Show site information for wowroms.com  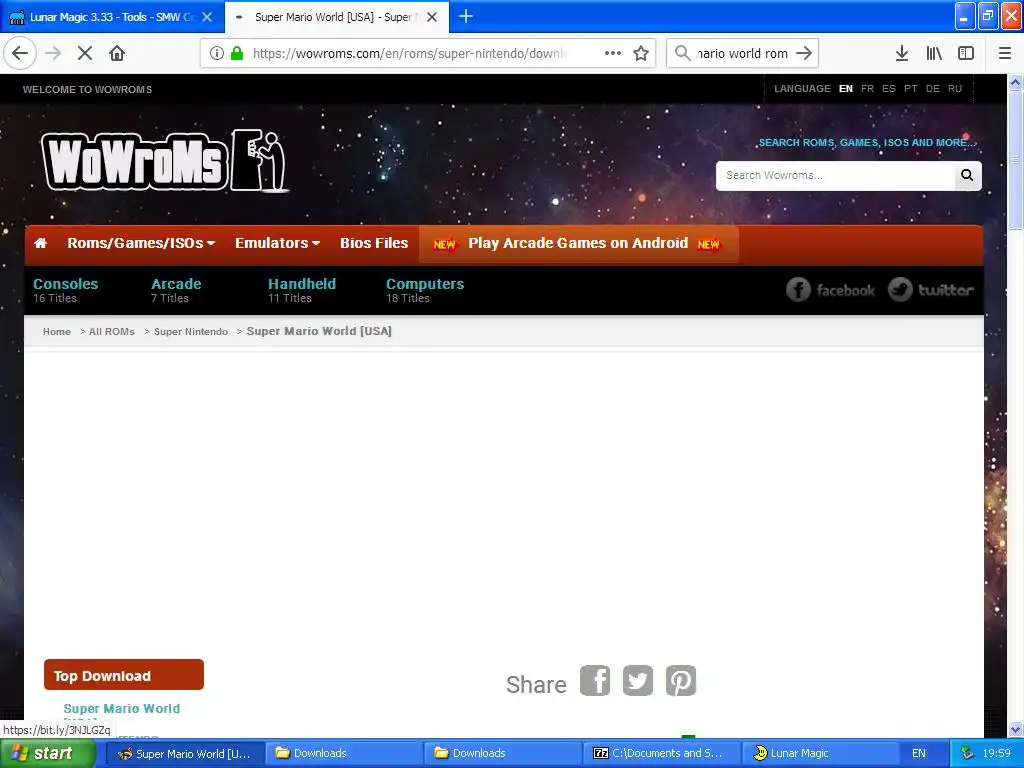tap(216, 53)
